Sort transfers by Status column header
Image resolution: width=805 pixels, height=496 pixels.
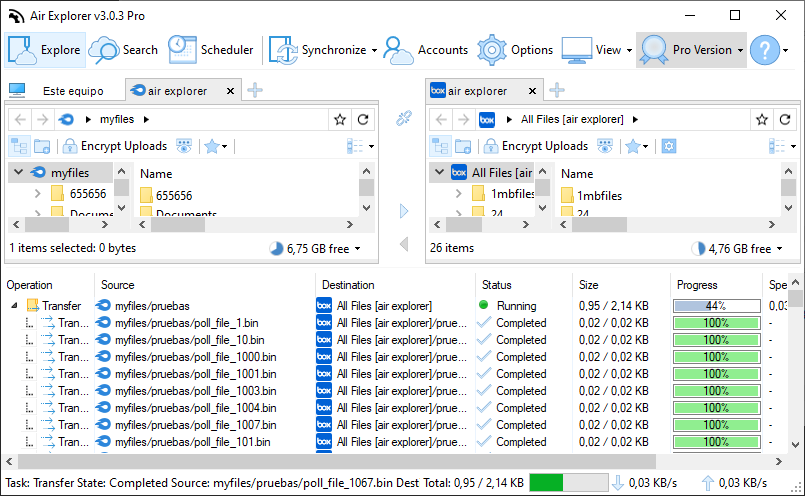tap(496, 285)
